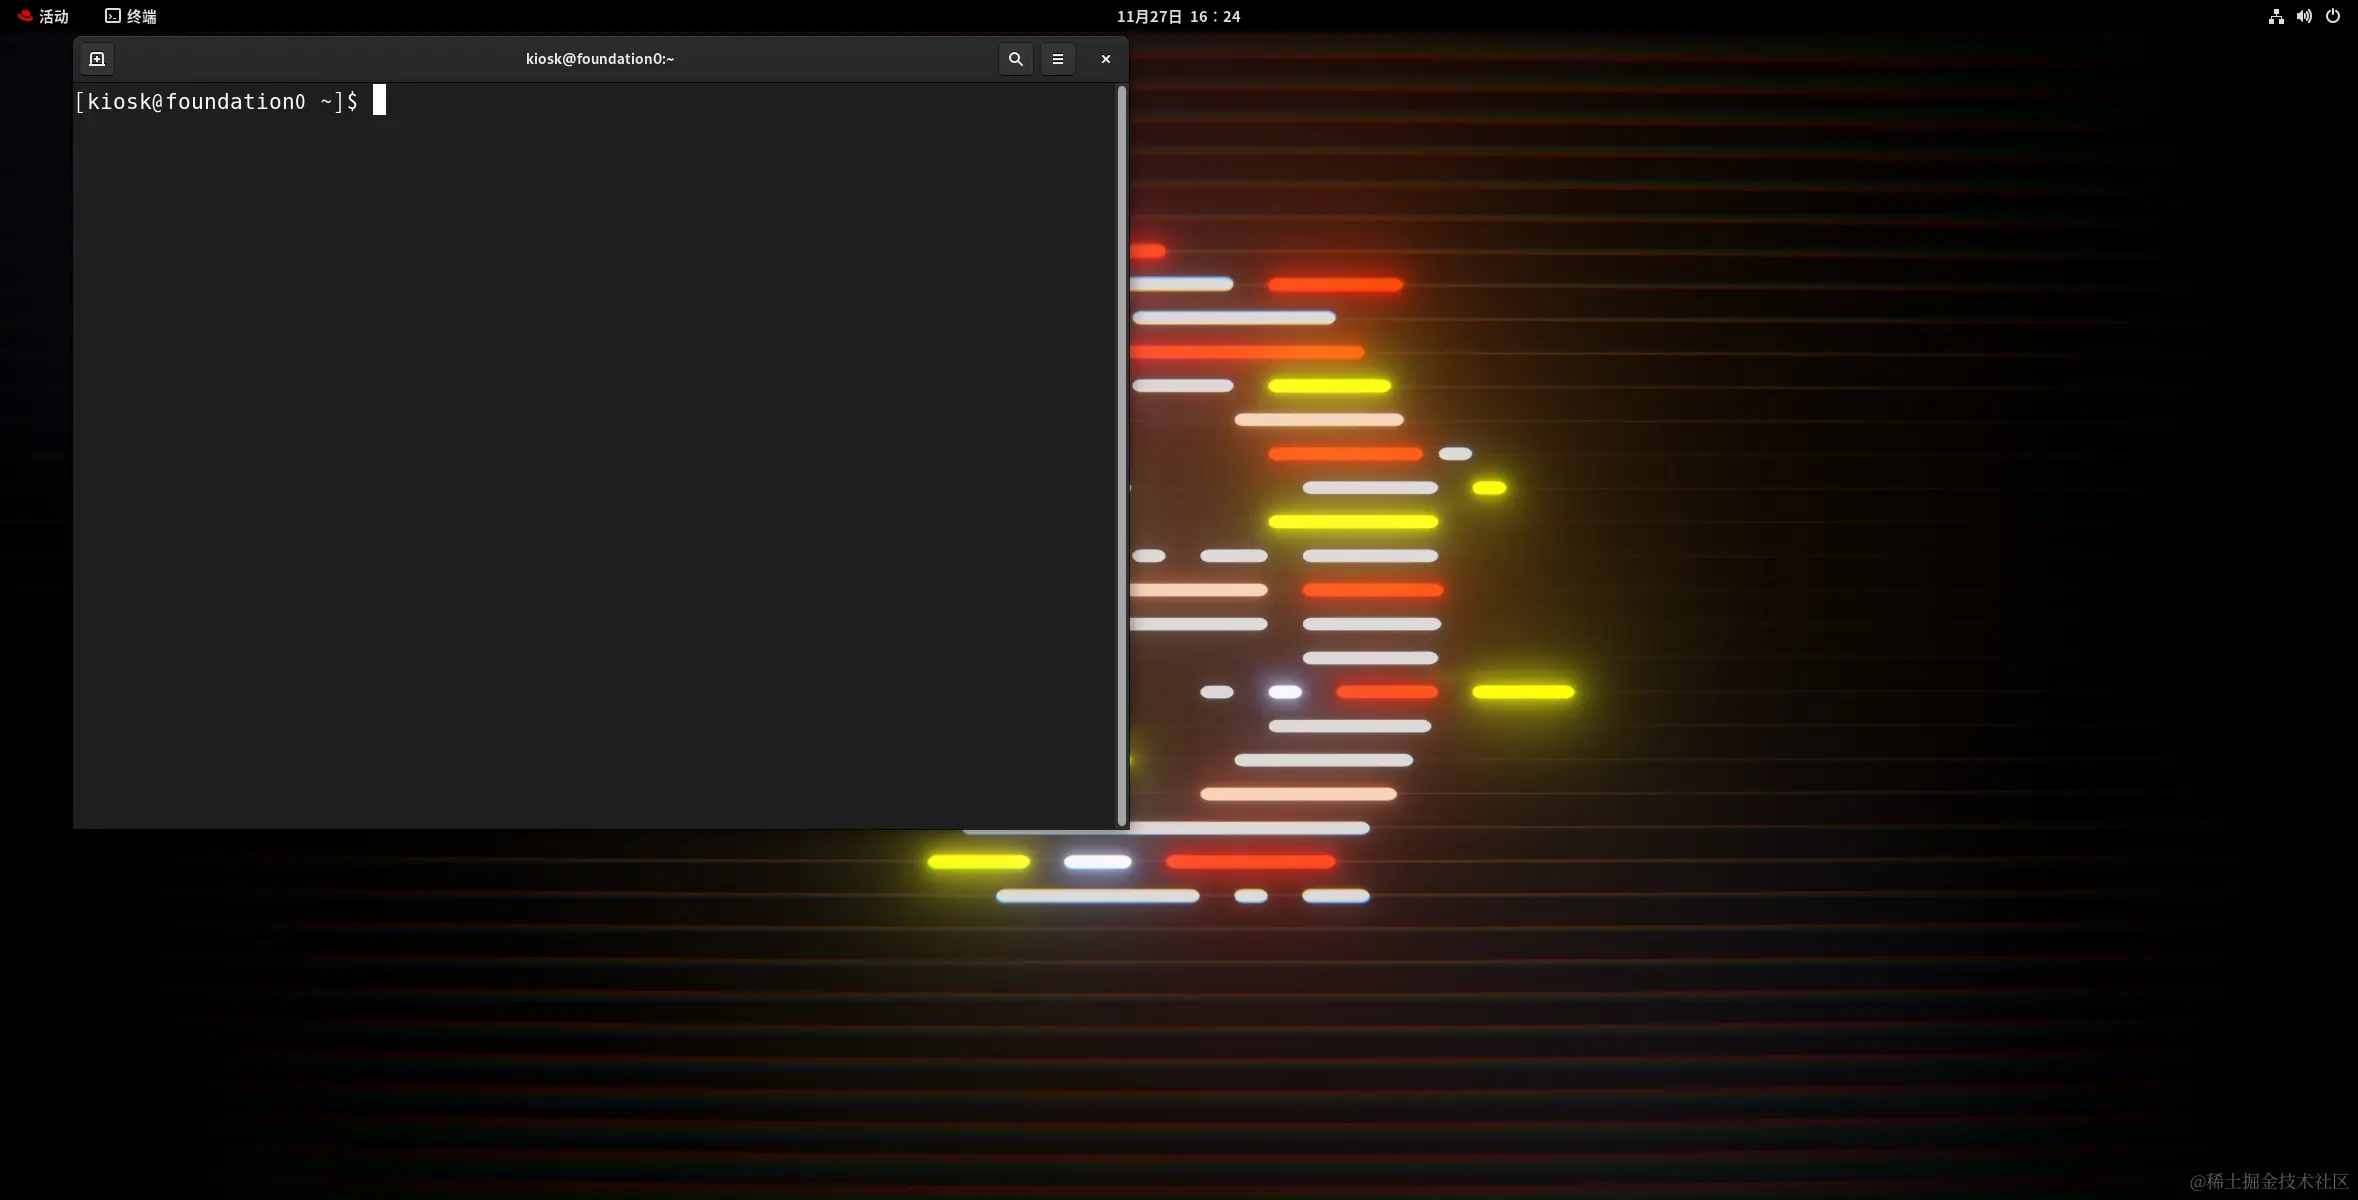Click the terminal search magnifier icon
This screenshot has width=2358, height=1200.
pos(1015,59)
